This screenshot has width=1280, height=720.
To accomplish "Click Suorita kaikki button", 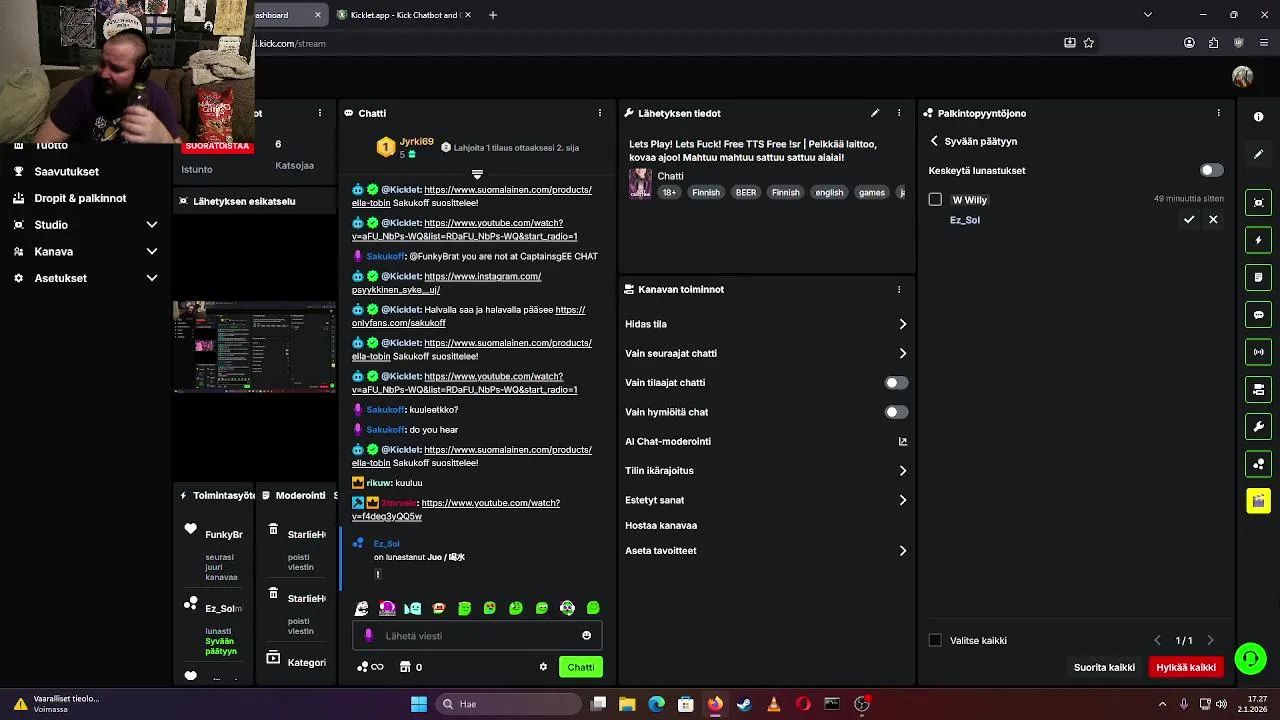I will (x=1104, y=667).
